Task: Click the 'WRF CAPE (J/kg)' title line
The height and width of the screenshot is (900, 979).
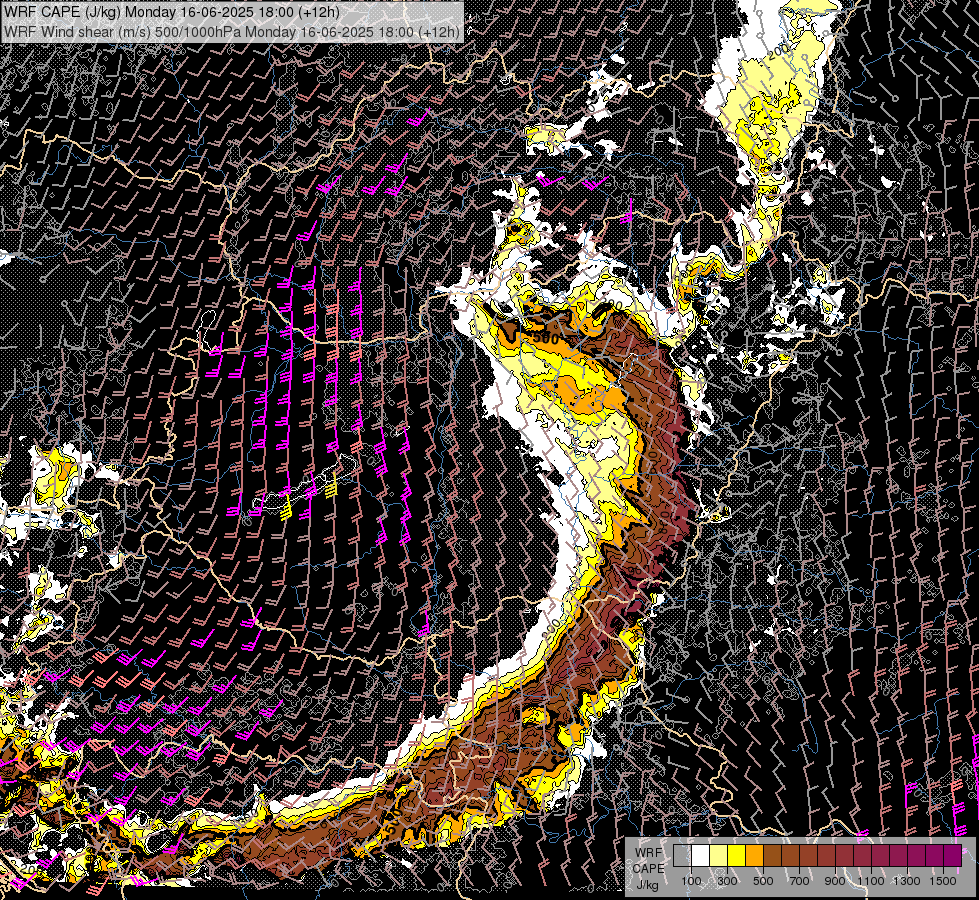Action: [x=172, y=12]
